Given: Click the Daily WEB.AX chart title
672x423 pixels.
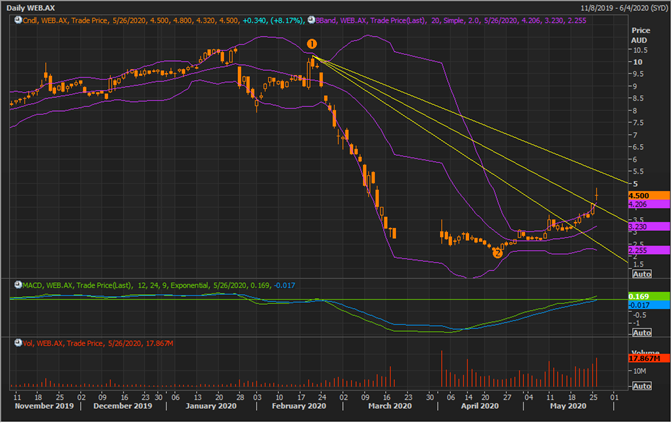Looking at the screenshot, I should click(30, 8).
